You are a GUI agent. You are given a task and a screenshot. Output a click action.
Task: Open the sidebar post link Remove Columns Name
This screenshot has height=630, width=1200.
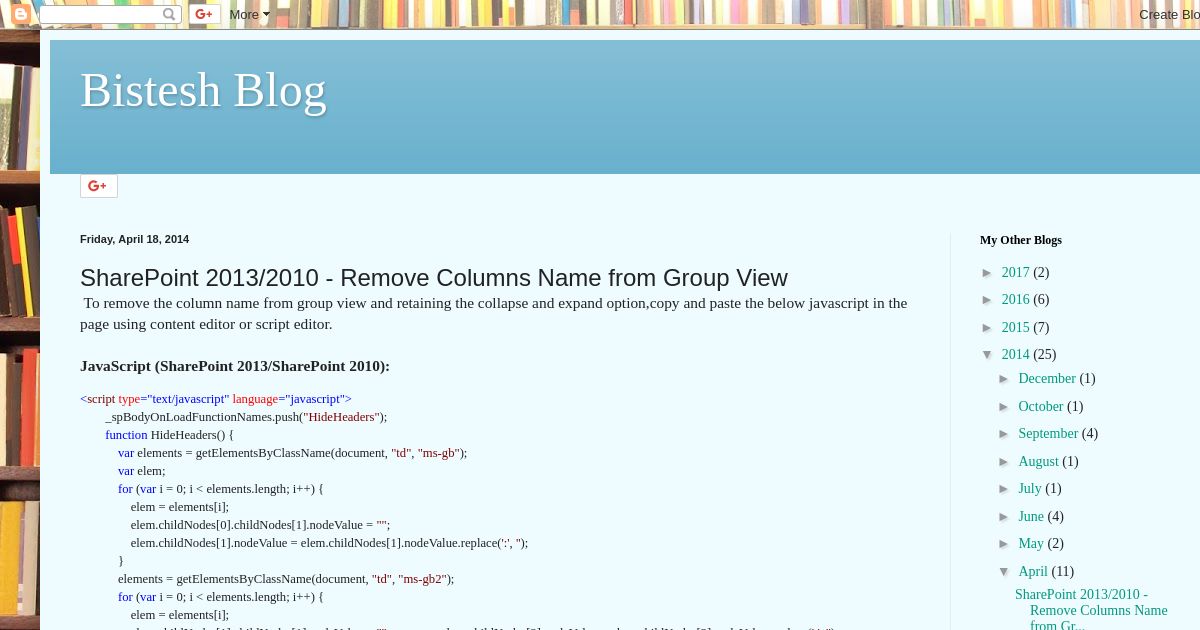1091,609
